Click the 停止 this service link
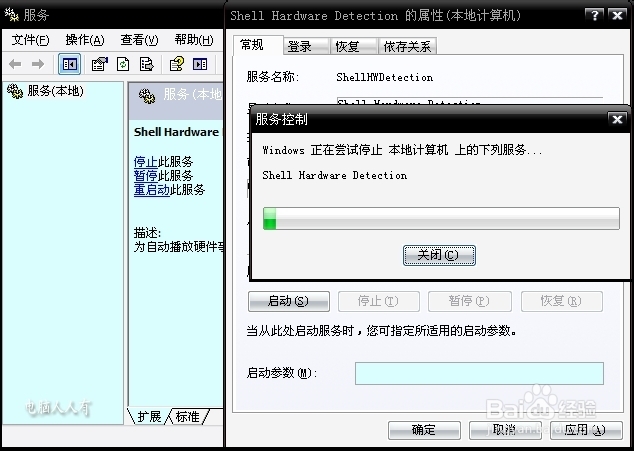 [145, 162]
